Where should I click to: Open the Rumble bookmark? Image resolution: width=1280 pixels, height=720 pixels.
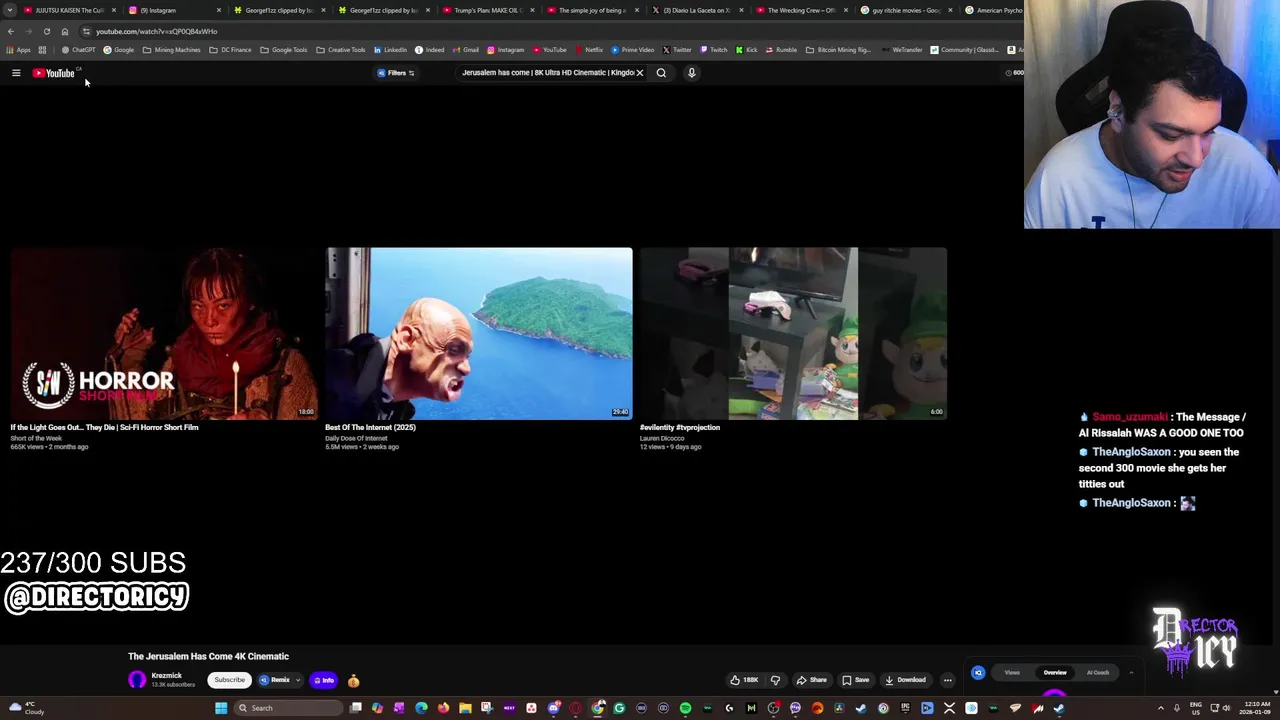click(x=781, y=50)
